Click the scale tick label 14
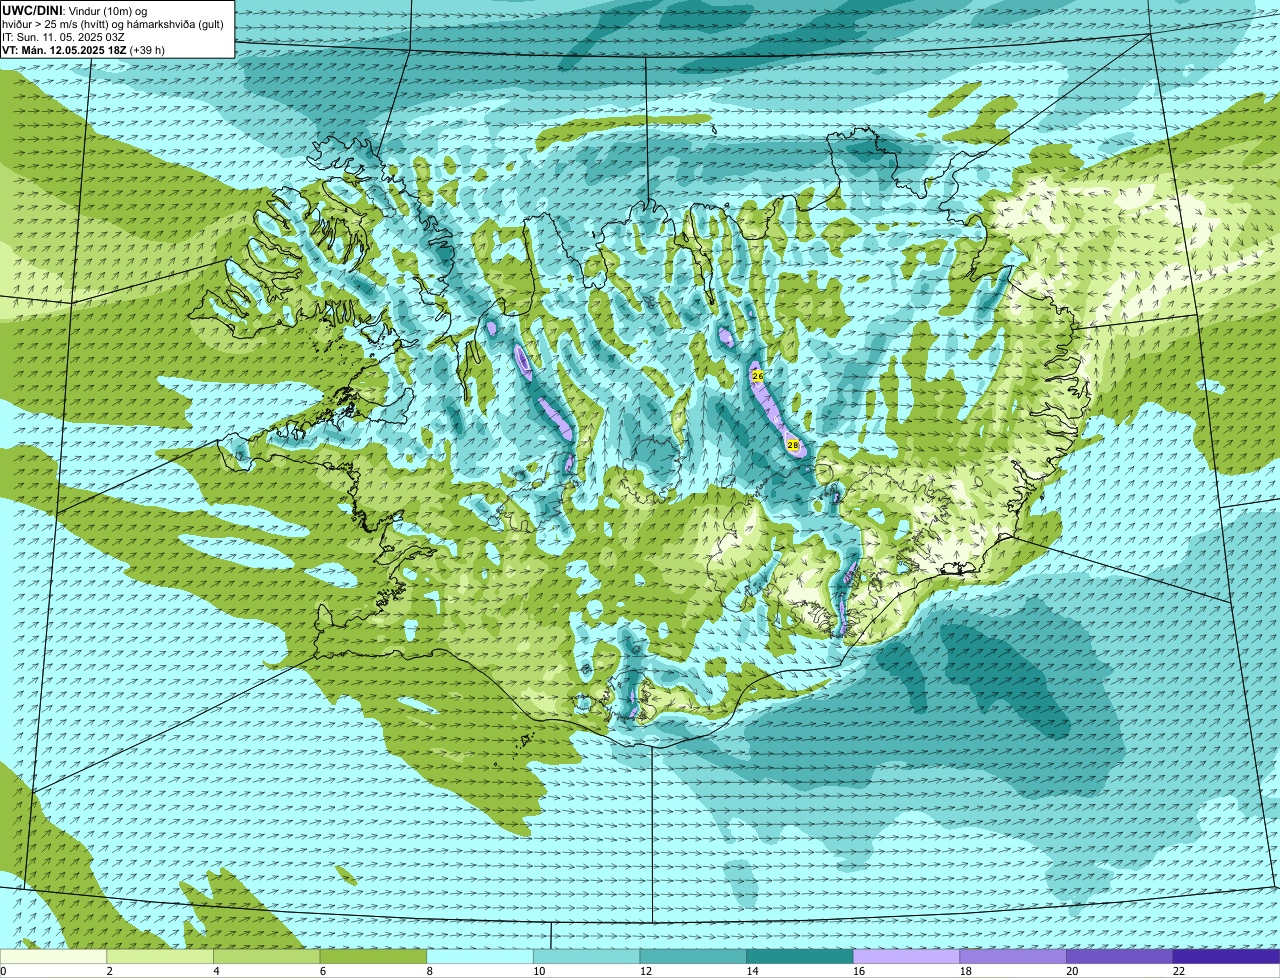This screenshot has width=1280, height=978. pos(752,971)
